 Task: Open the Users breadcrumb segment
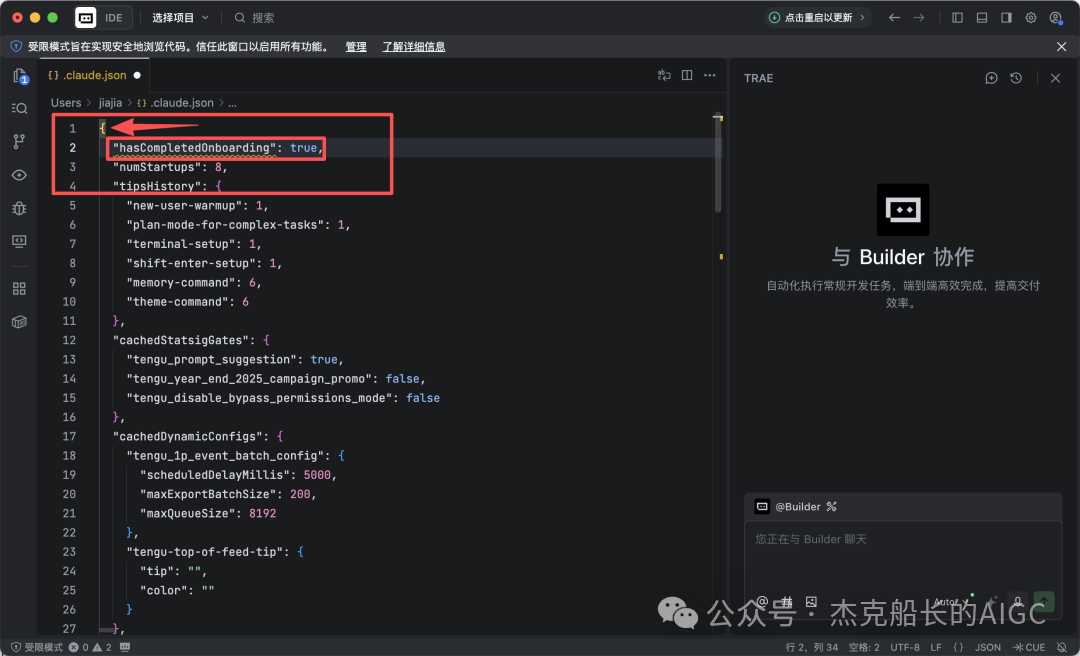click(x=66, y=103)
